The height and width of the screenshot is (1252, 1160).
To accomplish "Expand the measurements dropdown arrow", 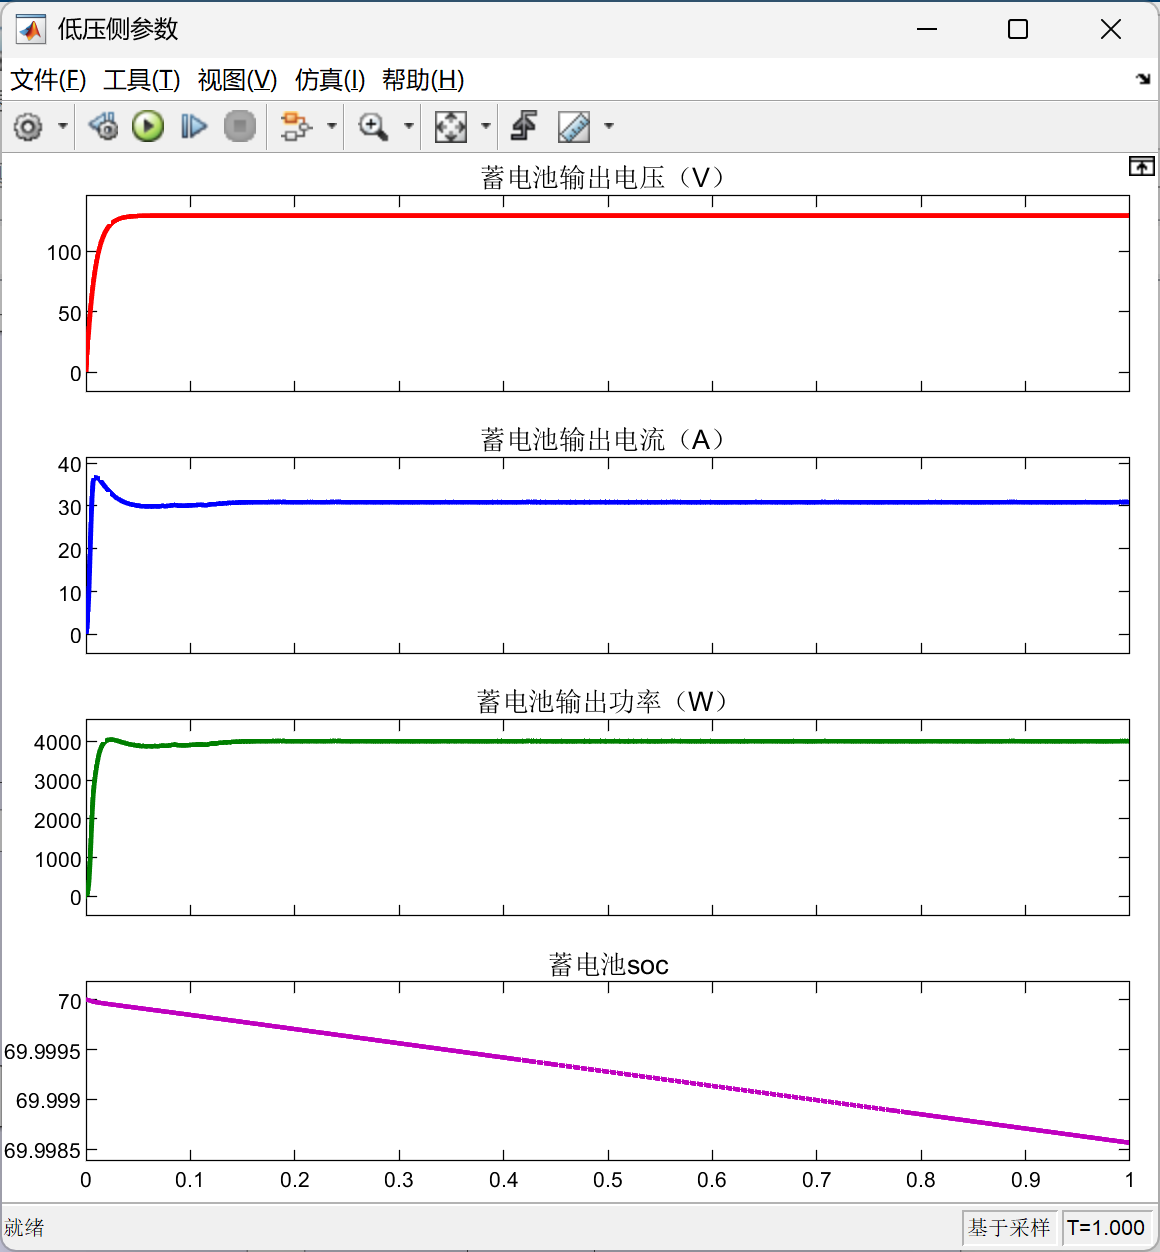I will [609, 127].
